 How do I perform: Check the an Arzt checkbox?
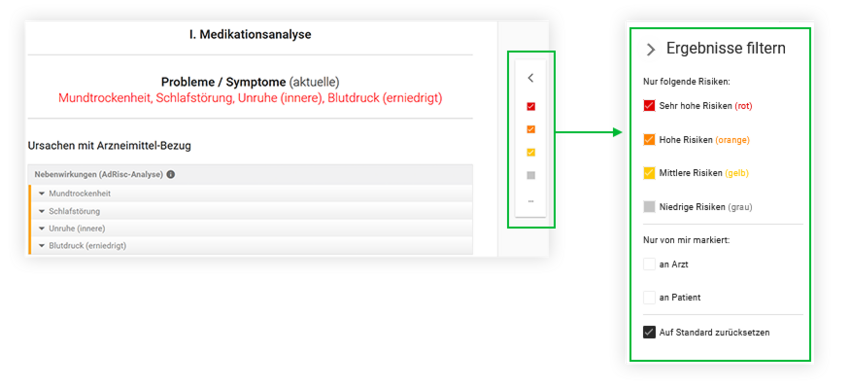coord(649,264)
